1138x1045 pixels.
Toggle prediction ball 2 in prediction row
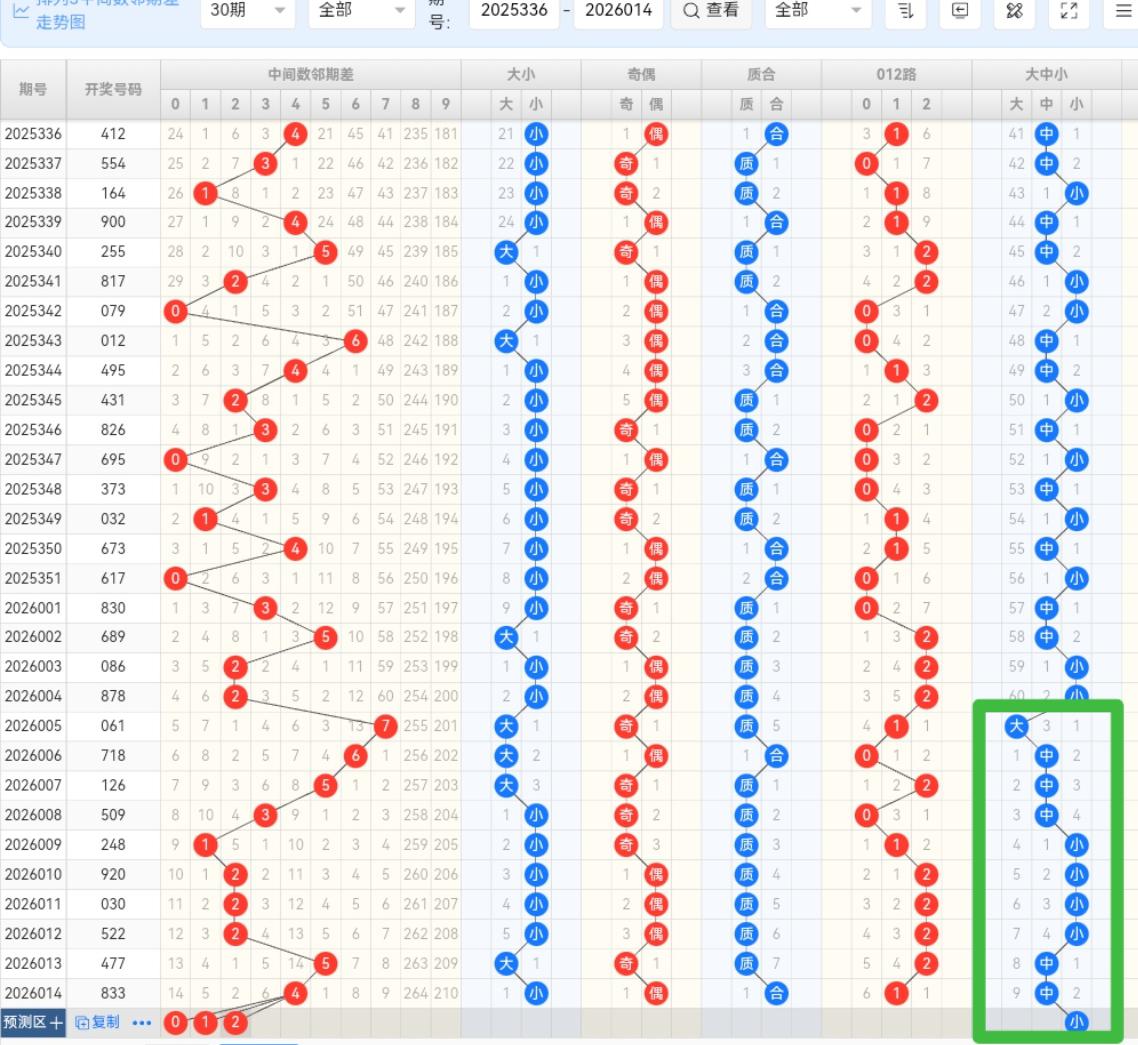tap(235, 1022)
